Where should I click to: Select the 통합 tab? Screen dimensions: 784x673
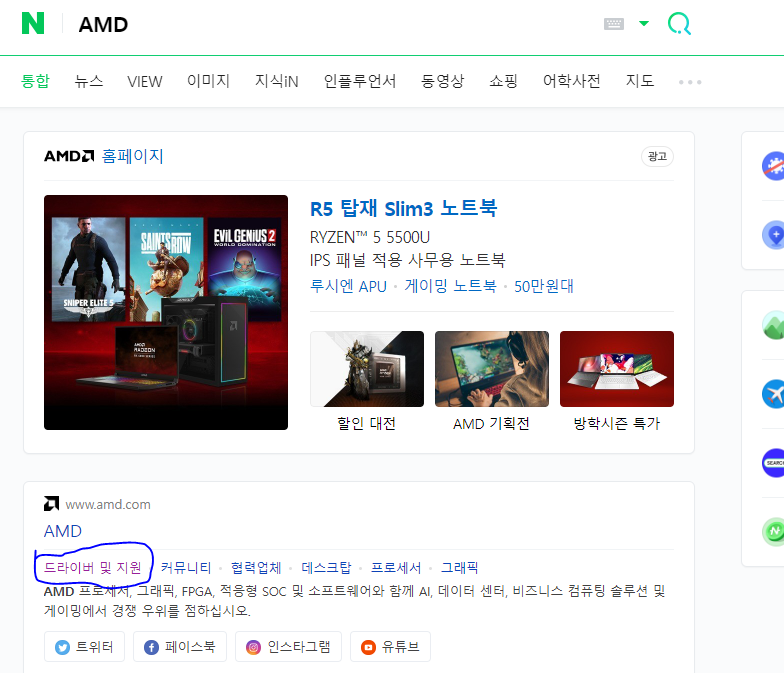[x=35, y=81]
